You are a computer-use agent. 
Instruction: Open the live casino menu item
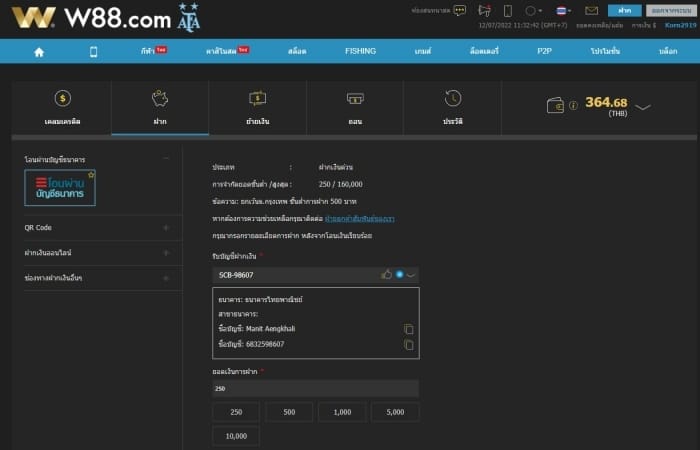pyautogui.click(x=227, y=51)
